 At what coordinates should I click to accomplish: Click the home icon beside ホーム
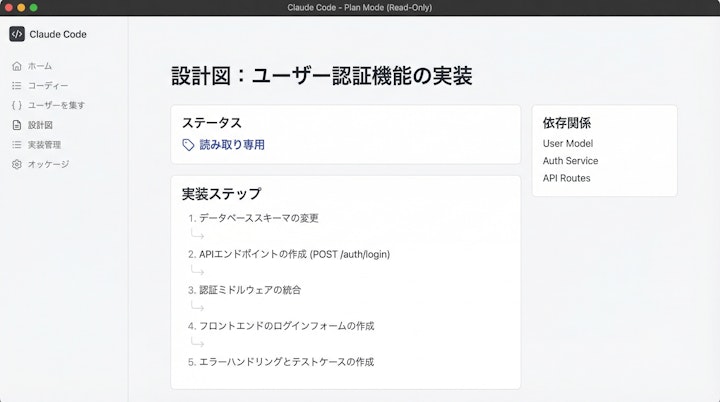point(17,66)
